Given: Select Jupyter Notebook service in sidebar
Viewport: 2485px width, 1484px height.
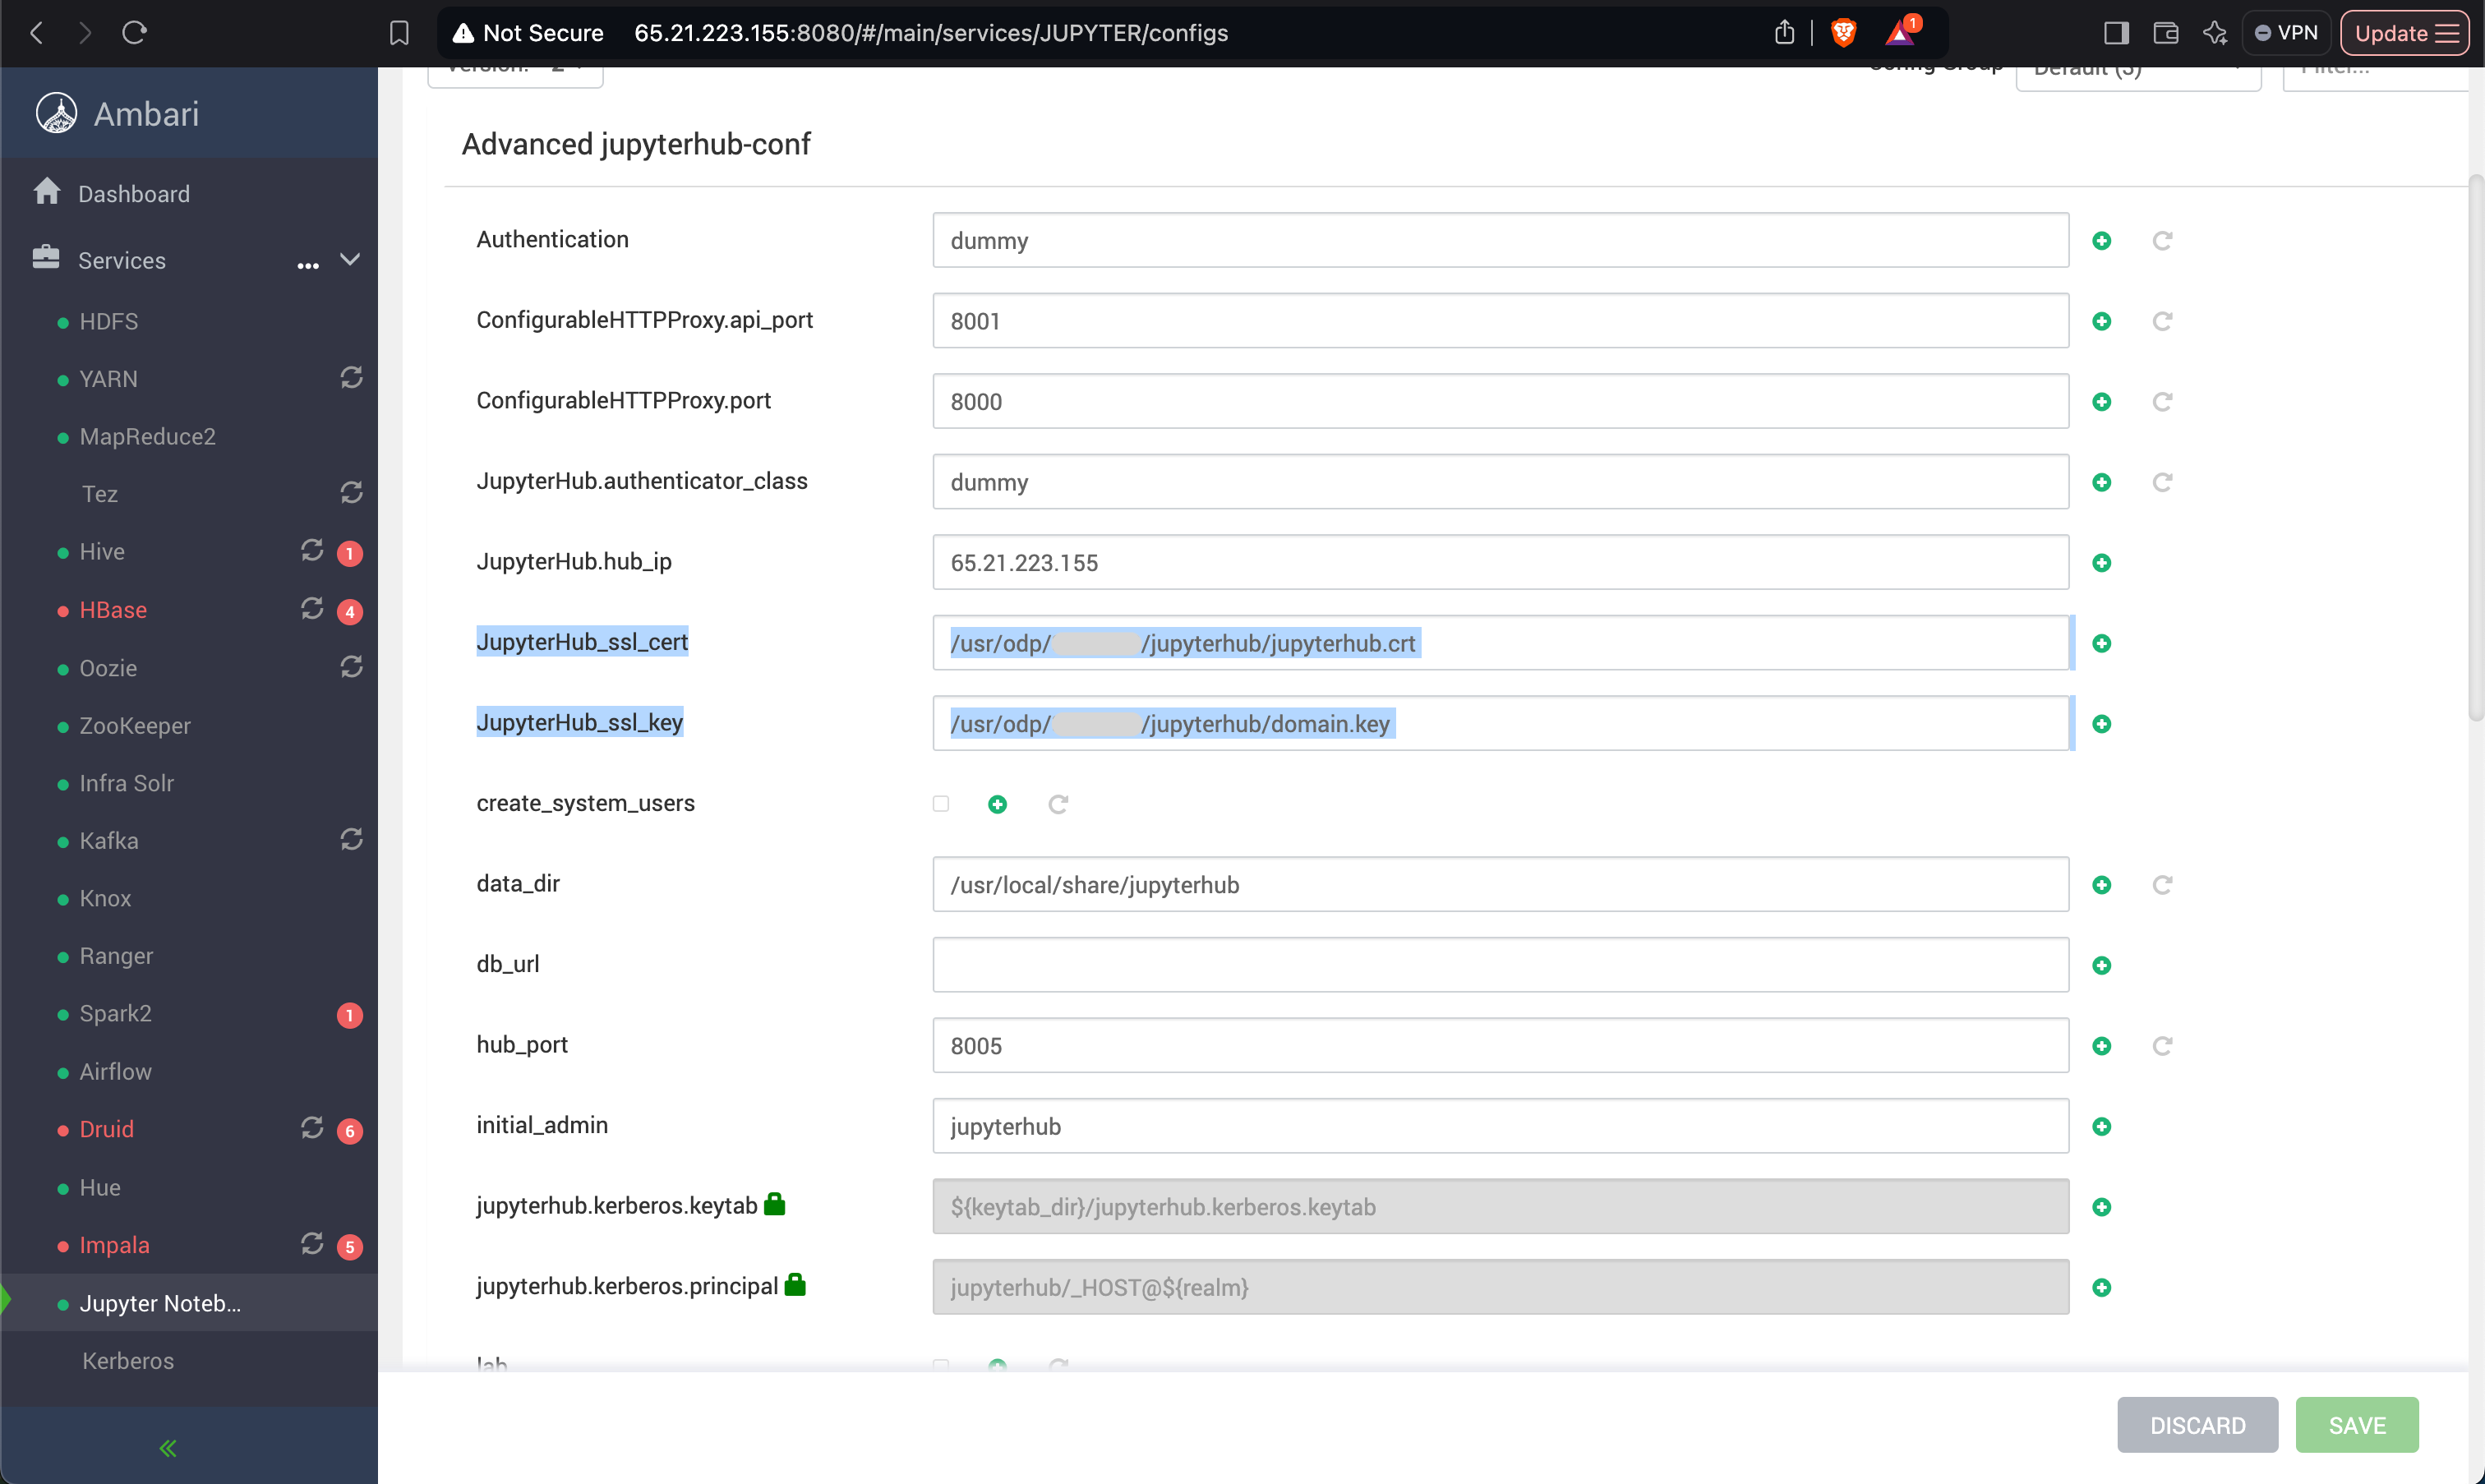Looking at the screenshot, I should click(x=190, y=1303).
